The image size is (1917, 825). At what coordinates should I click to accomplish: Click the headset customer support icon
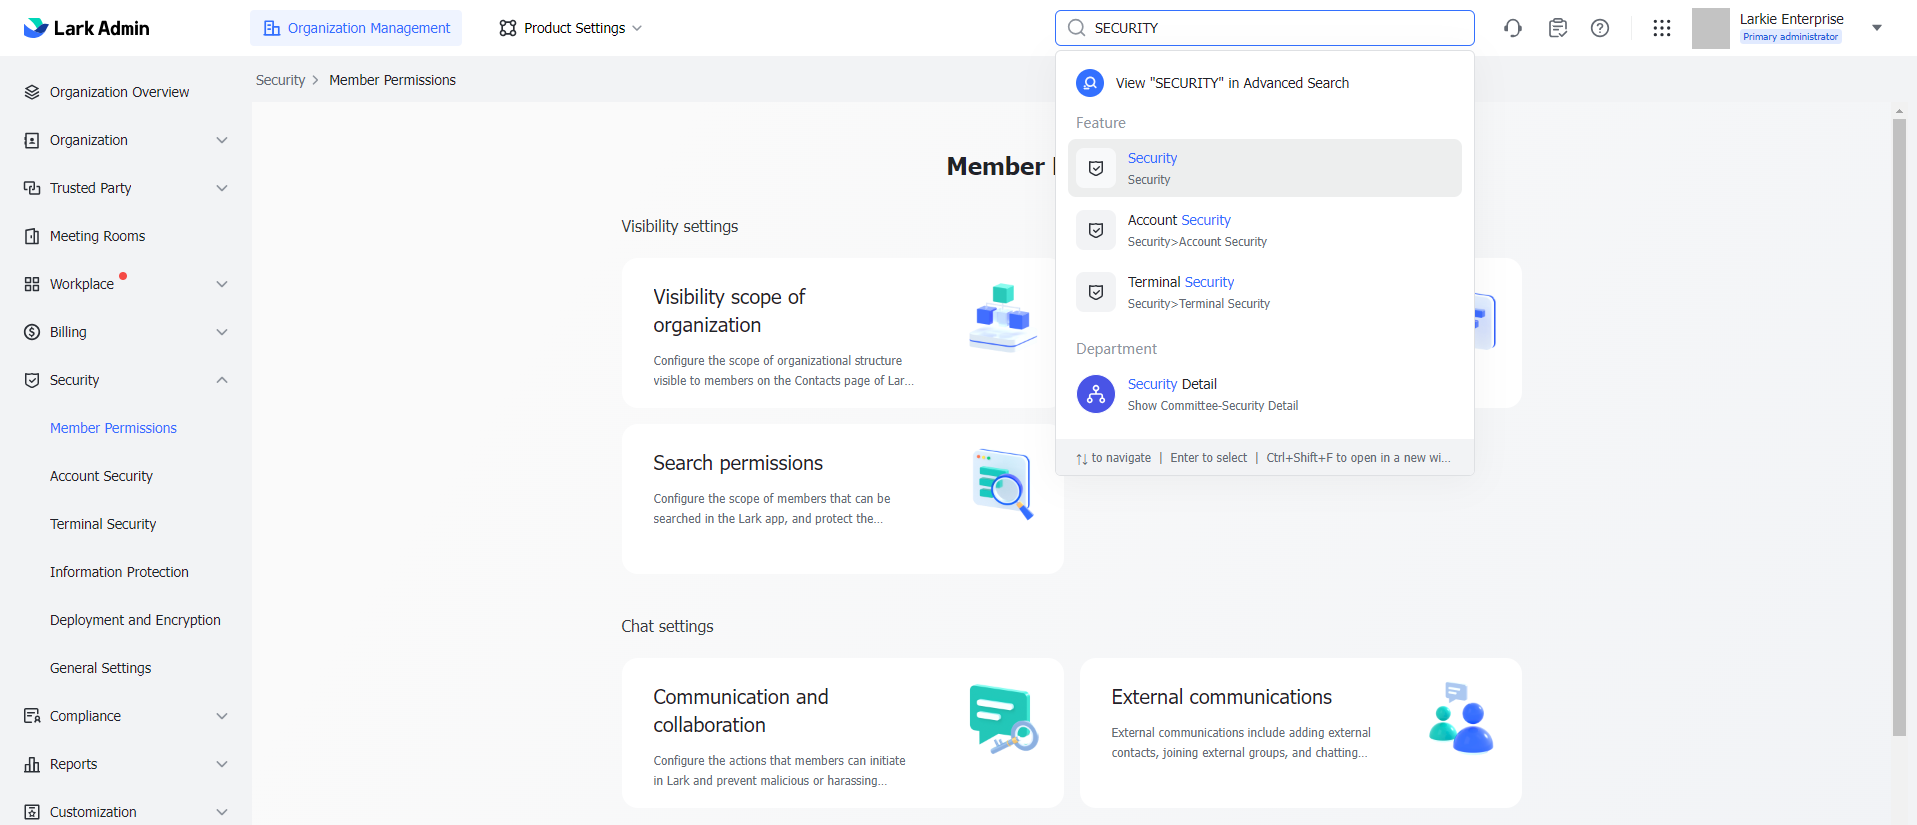click(x=1513, y=28)
